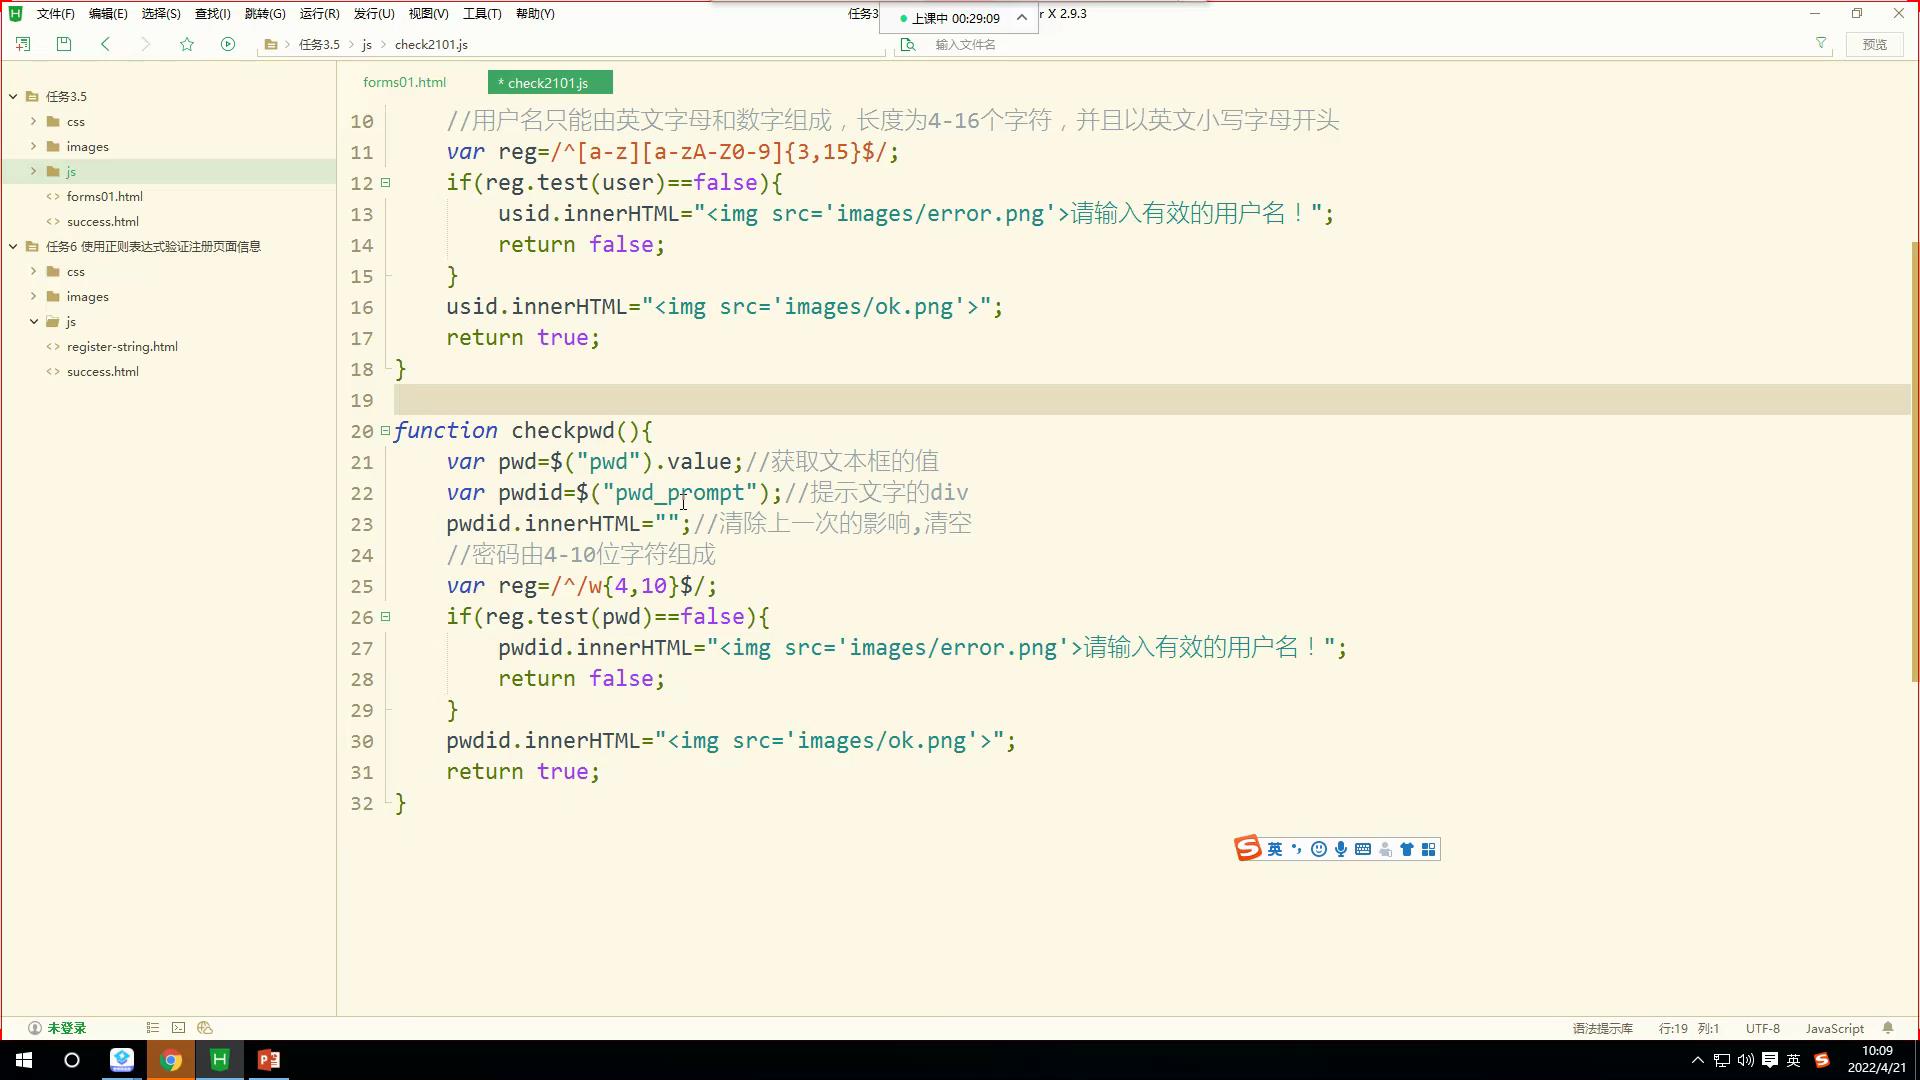Screen dimensions: 1920x1080
Task: Click the Sogou voice microphone icon
Action: 1341,849
